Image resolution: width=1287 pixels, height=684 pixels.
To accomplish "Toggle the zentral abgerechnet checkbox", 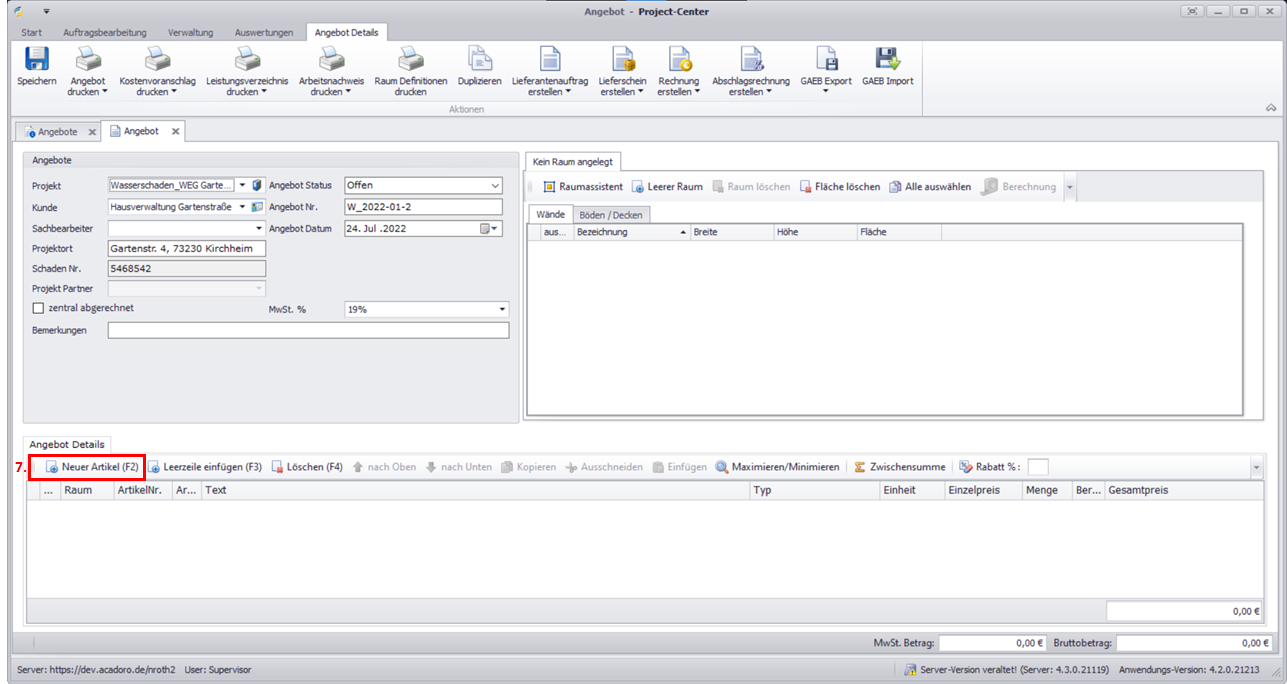I will click(x=40, y=308).
